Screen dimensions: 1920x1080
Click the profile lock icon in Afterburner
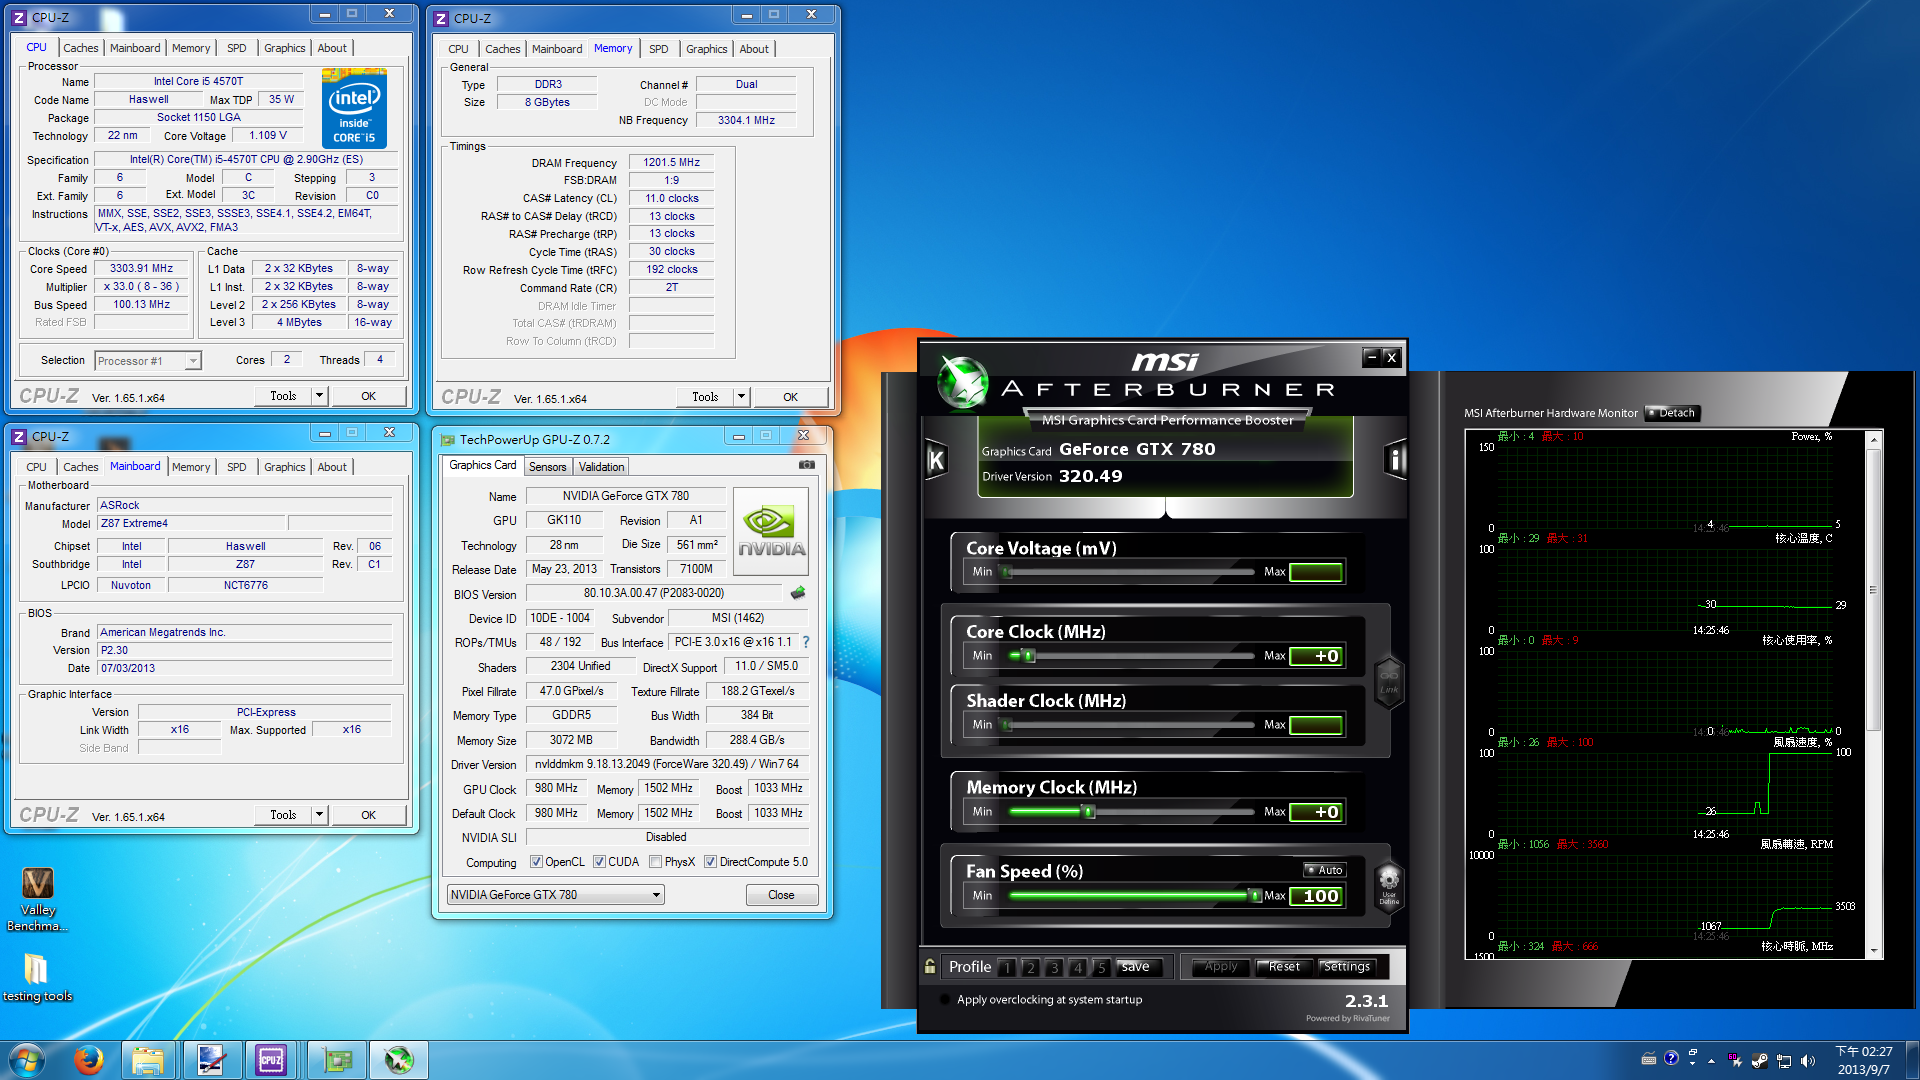click(x=930, y=966)
